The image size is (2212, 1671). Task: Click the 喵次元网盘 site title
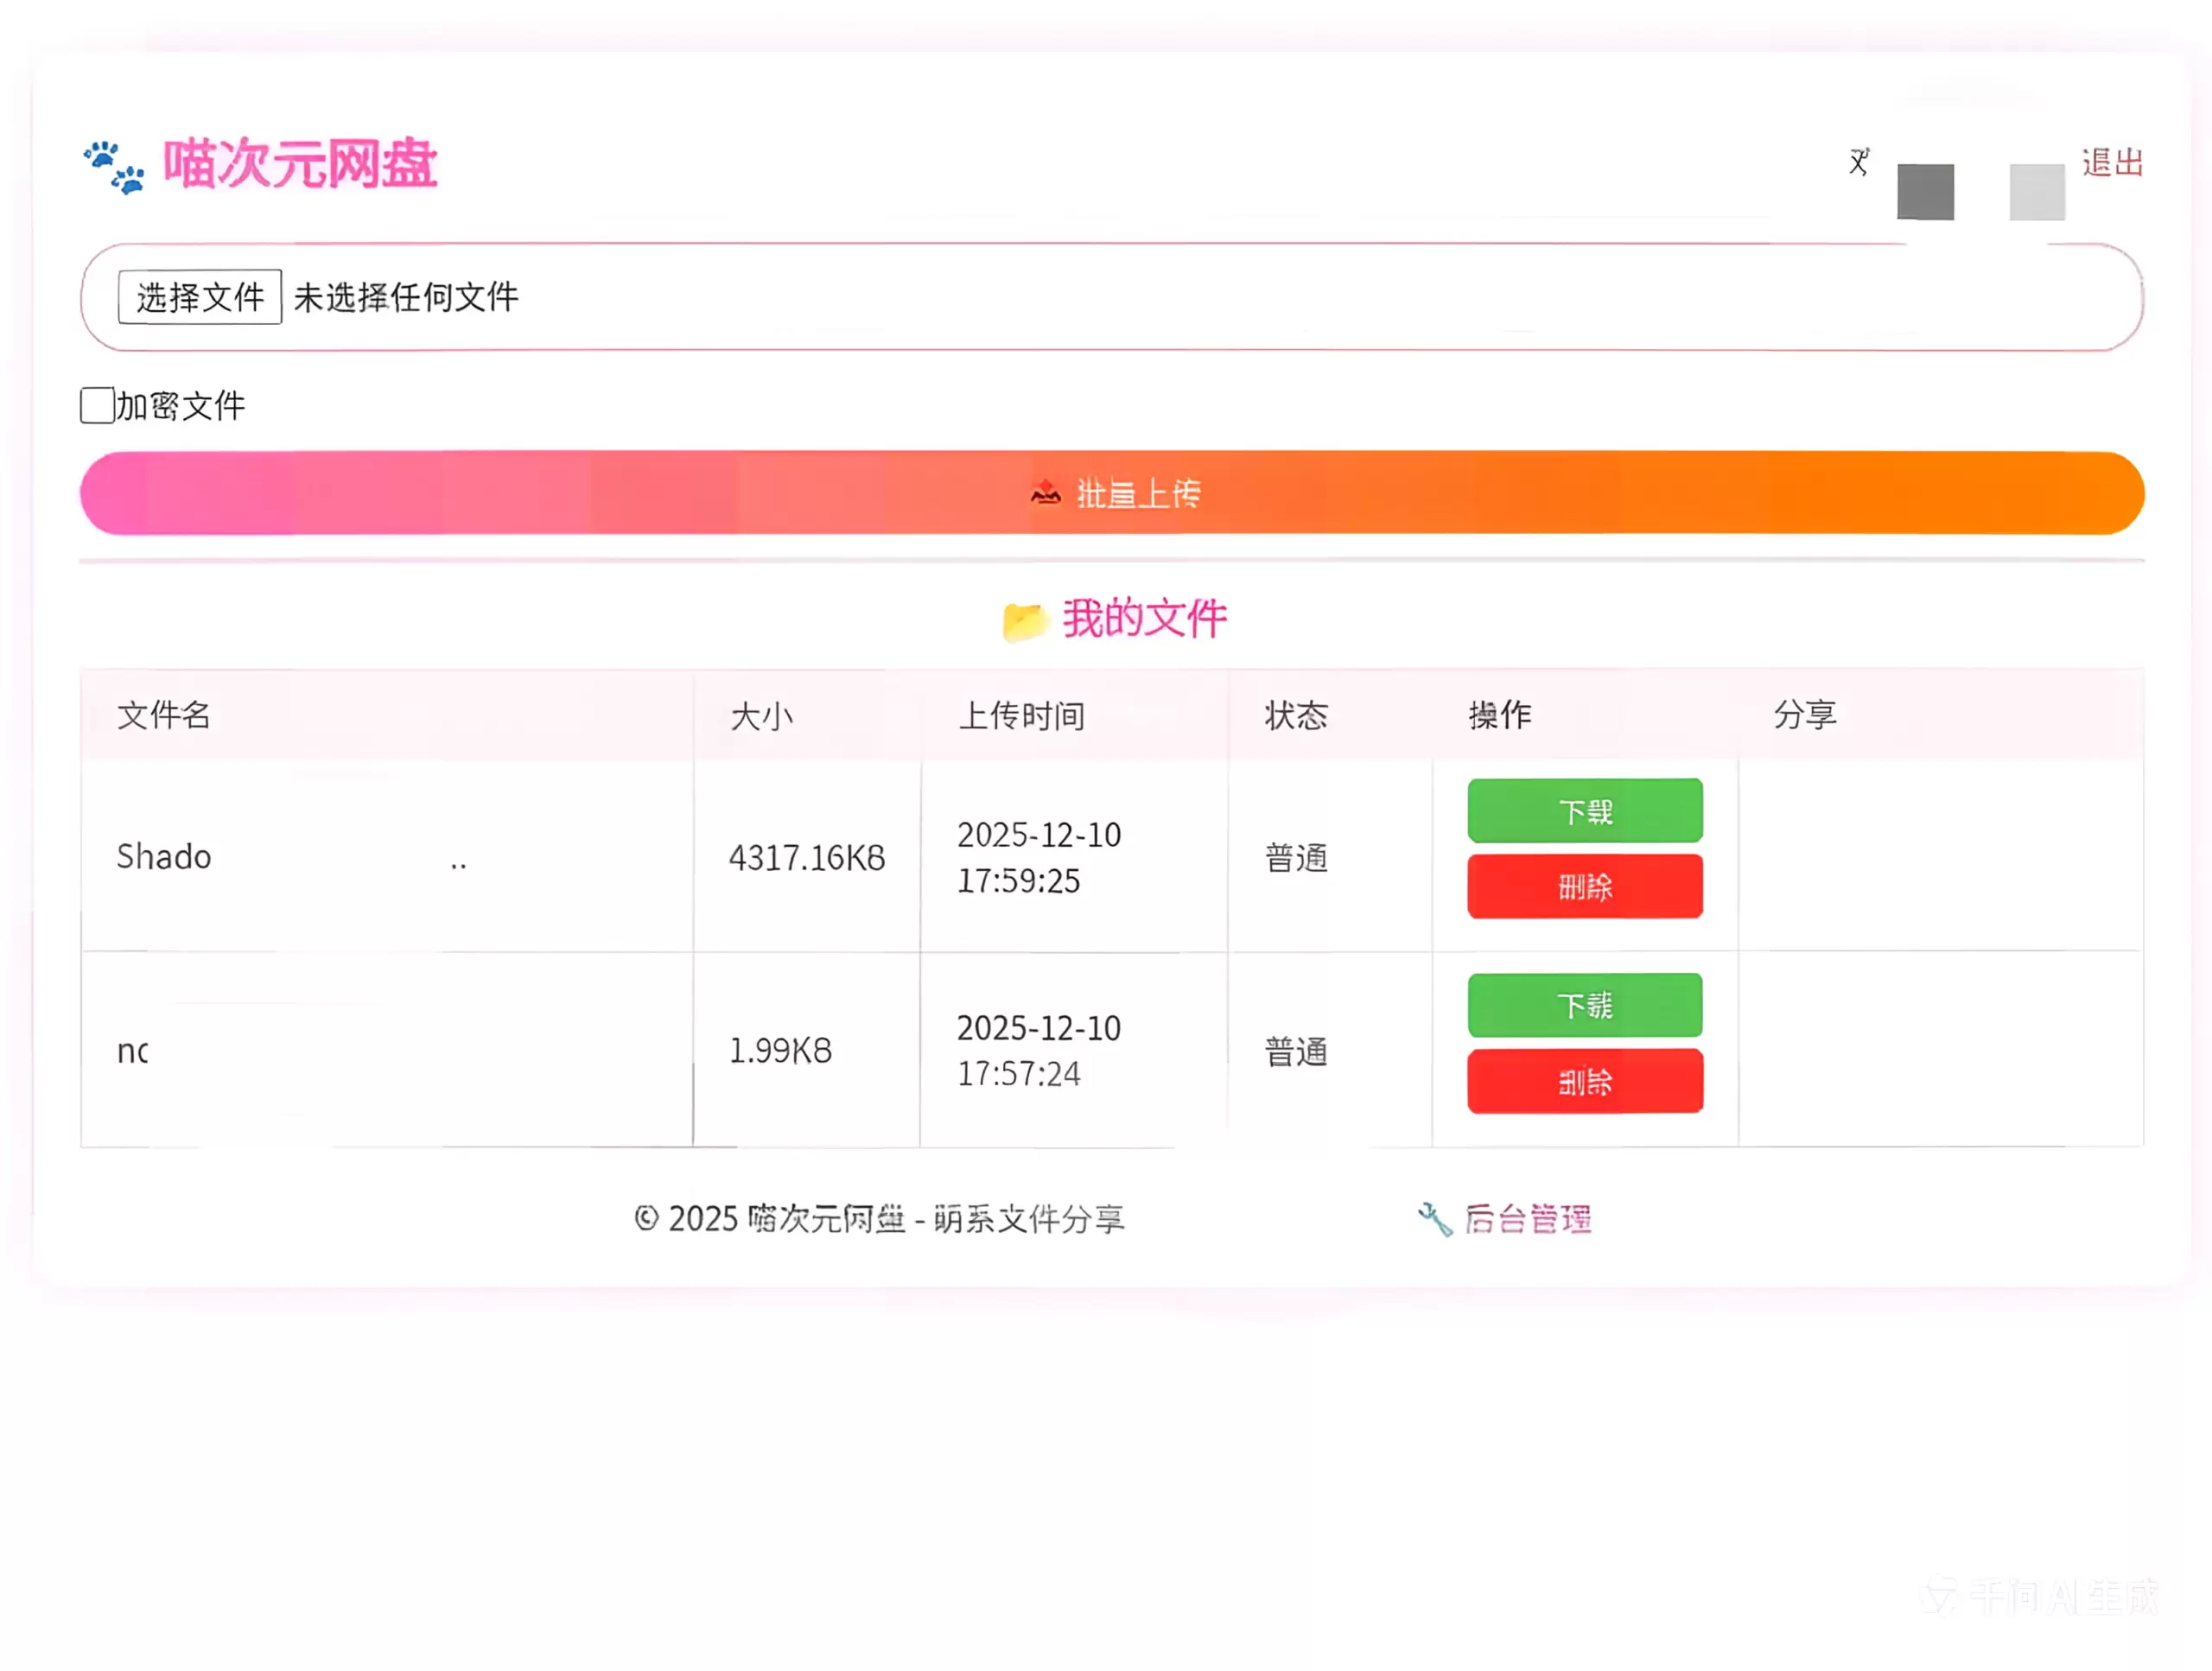300,164
